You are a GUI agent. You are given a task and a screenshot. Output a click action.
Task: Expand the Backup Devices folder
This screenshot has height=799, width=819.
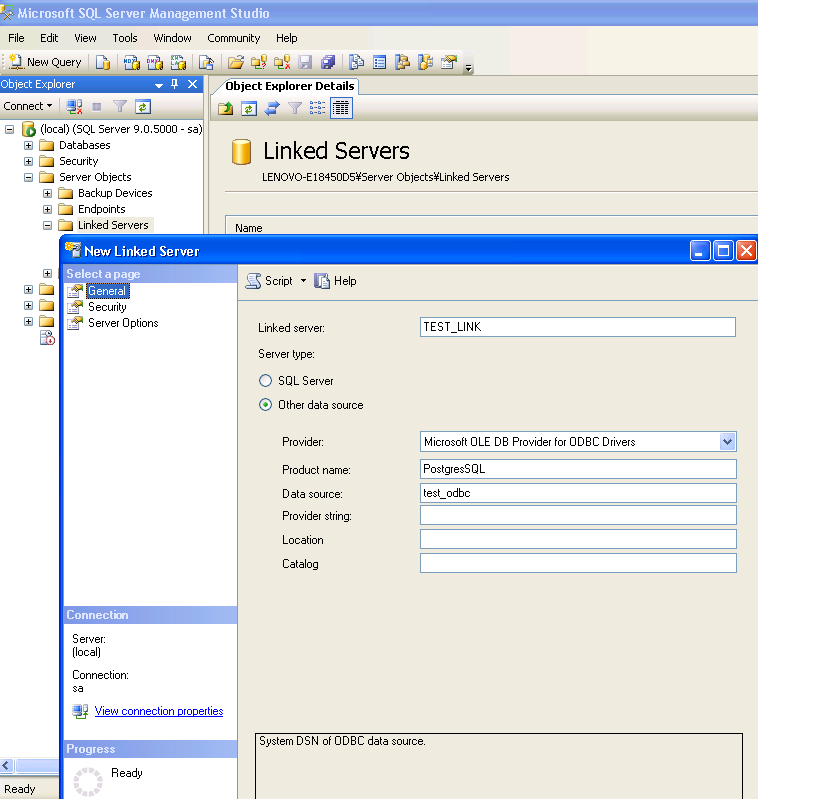click(48, 194)
